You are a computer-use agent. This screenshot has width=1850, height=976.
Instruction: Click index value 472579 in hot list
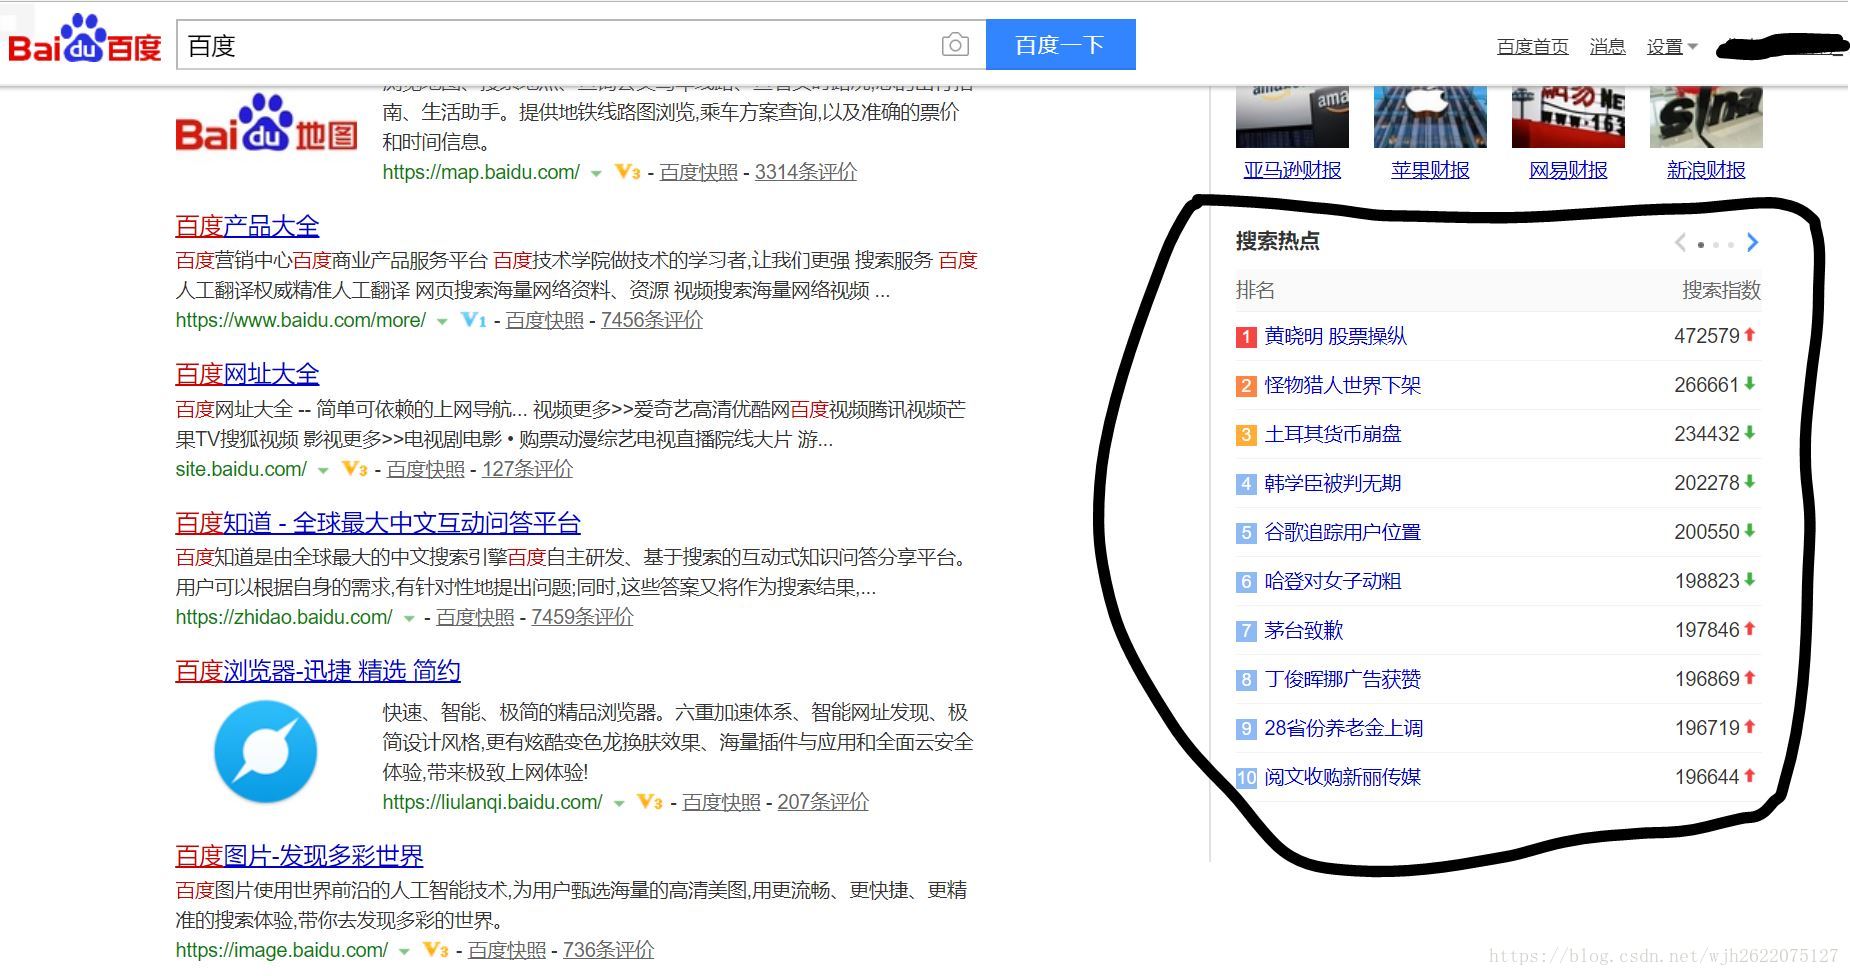coord(1706,337)
